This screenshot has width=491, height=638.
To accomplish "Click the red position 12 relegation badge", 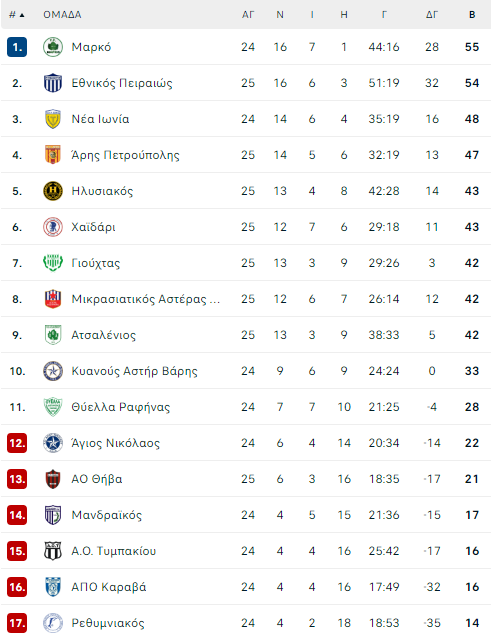I will click(x=17, y=443).
